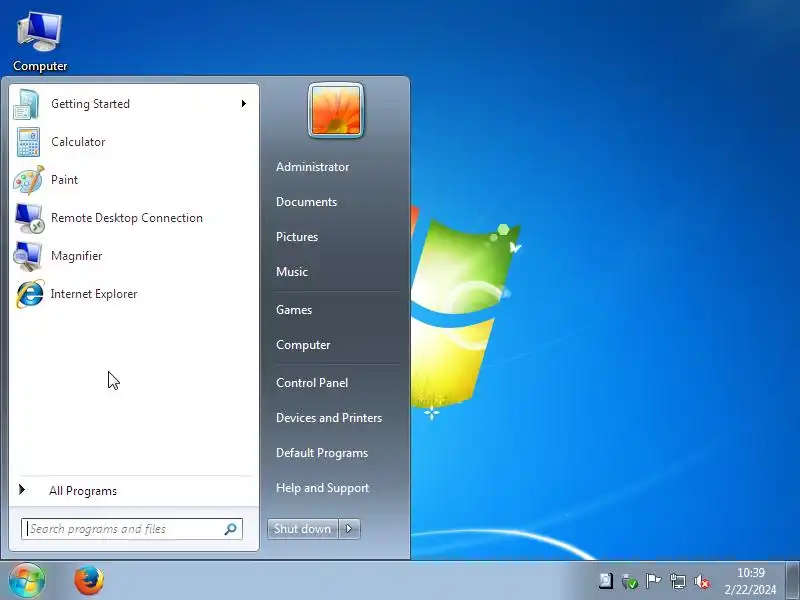
Task: Click the taskbar clock and date
Action: tap(751, 581)
